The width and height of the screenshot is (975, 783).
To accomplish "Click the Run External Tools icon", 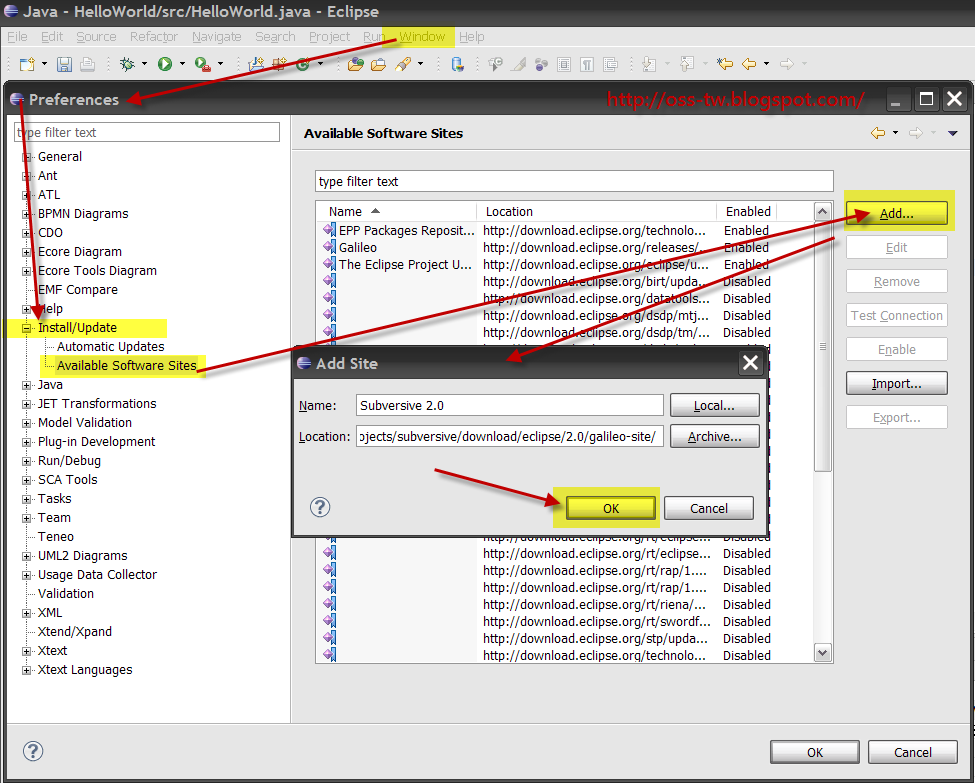I will coord(203,64).
